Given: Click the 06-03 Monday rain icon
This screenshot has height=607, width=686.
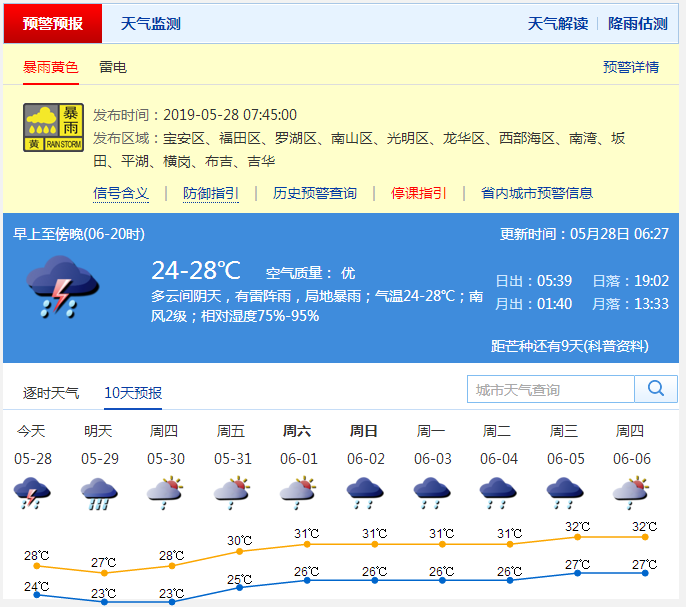Looking at the screenshot, I should [430, 493].
